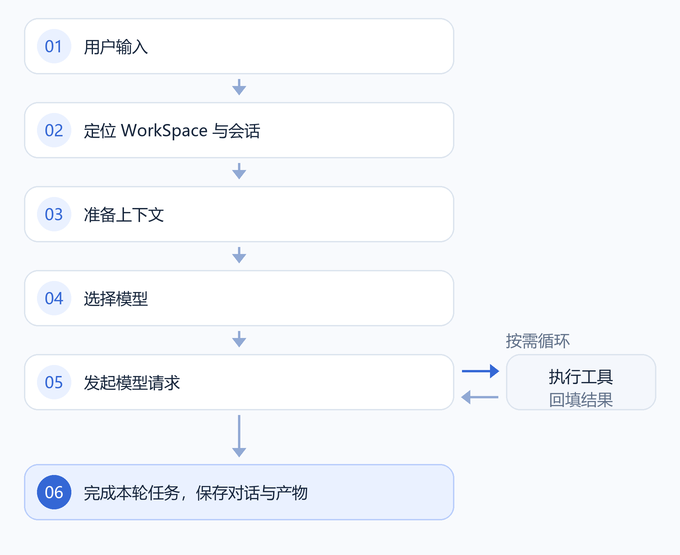This screenshot has height=555, width=680.
Task: Click the 02 step number badge
Action: (54, 131)
